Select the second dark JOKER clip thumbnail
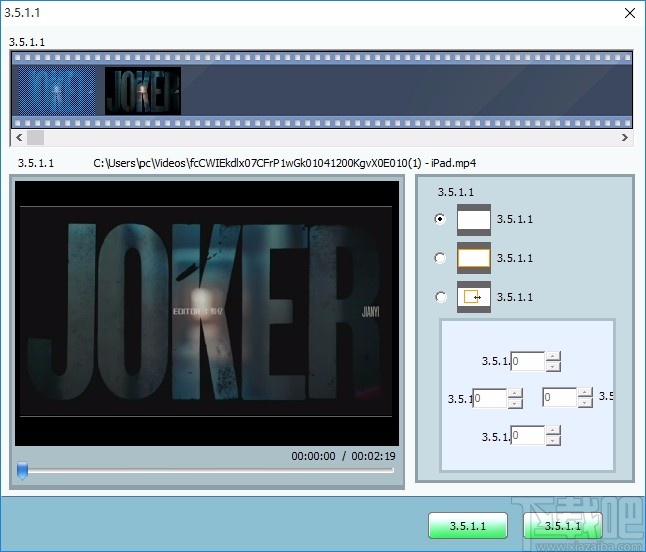The image size is (646, 552). coord(143,91)
